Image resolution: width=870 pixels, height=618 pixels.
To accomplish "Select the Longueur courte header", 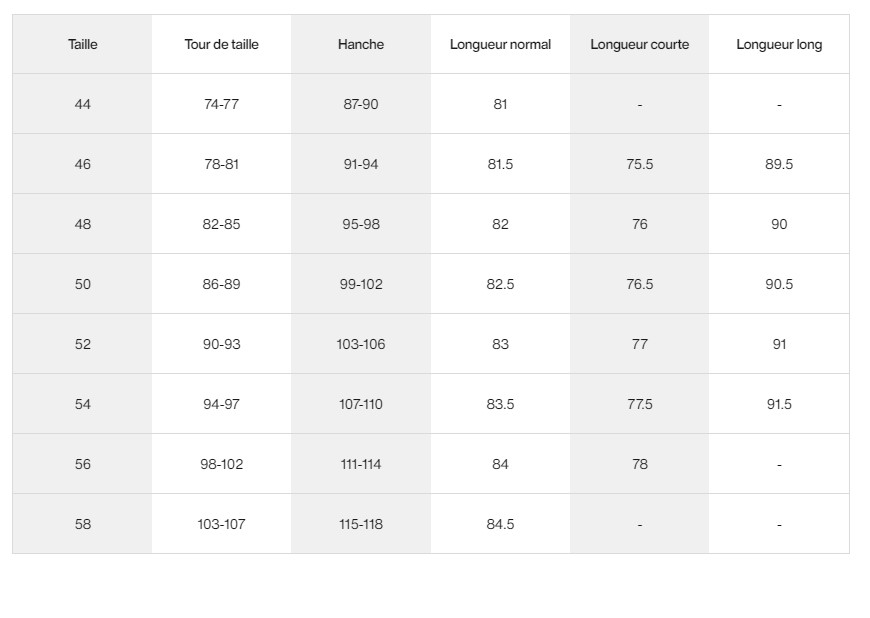I will [x=639, y=44].
